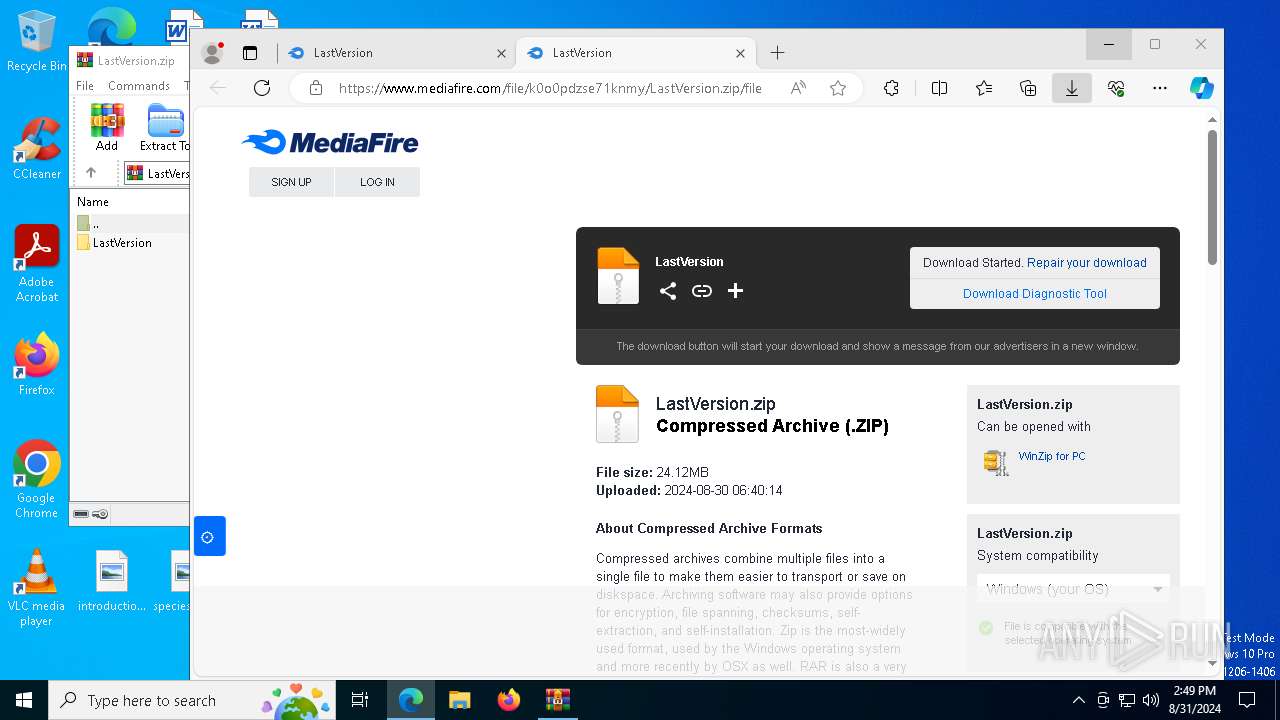Click WinRAR Add toolbar icon
Image resolution: width=1280 pixels, height=720 pixels.
[107, 127]
